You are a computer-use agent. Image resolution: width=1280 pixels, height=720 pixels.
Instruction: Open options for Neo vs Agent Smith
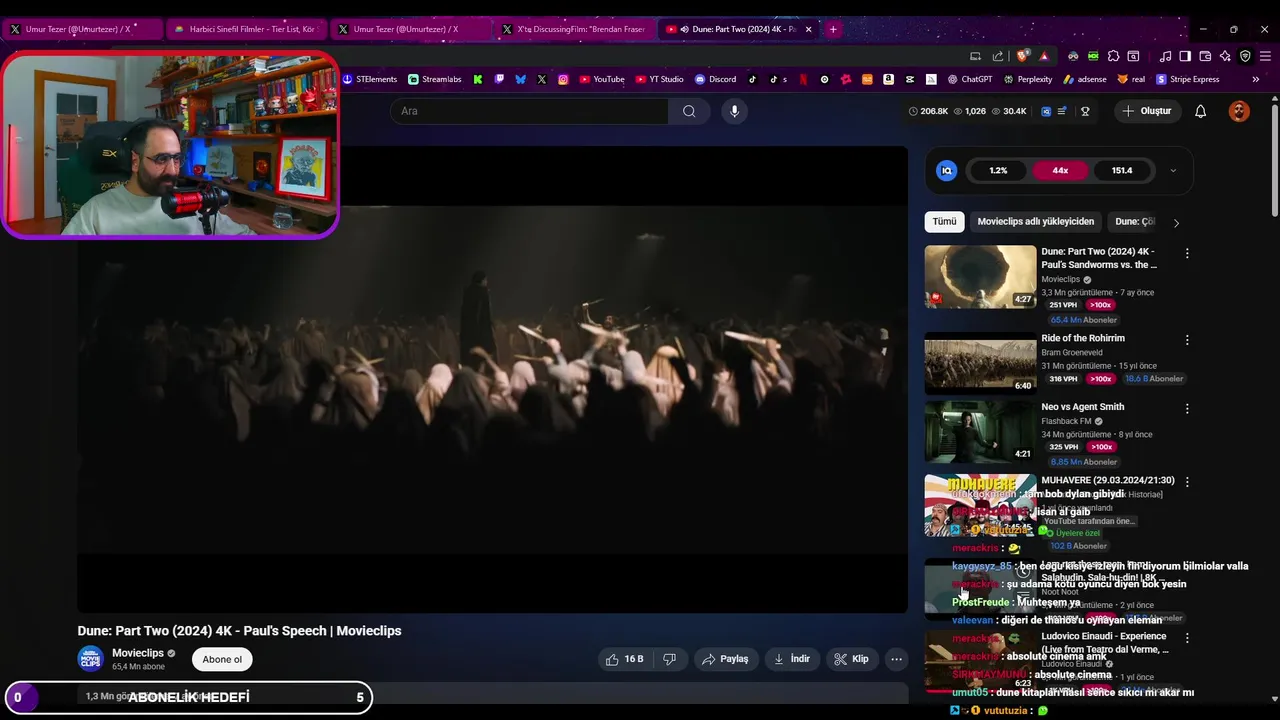1187,409
